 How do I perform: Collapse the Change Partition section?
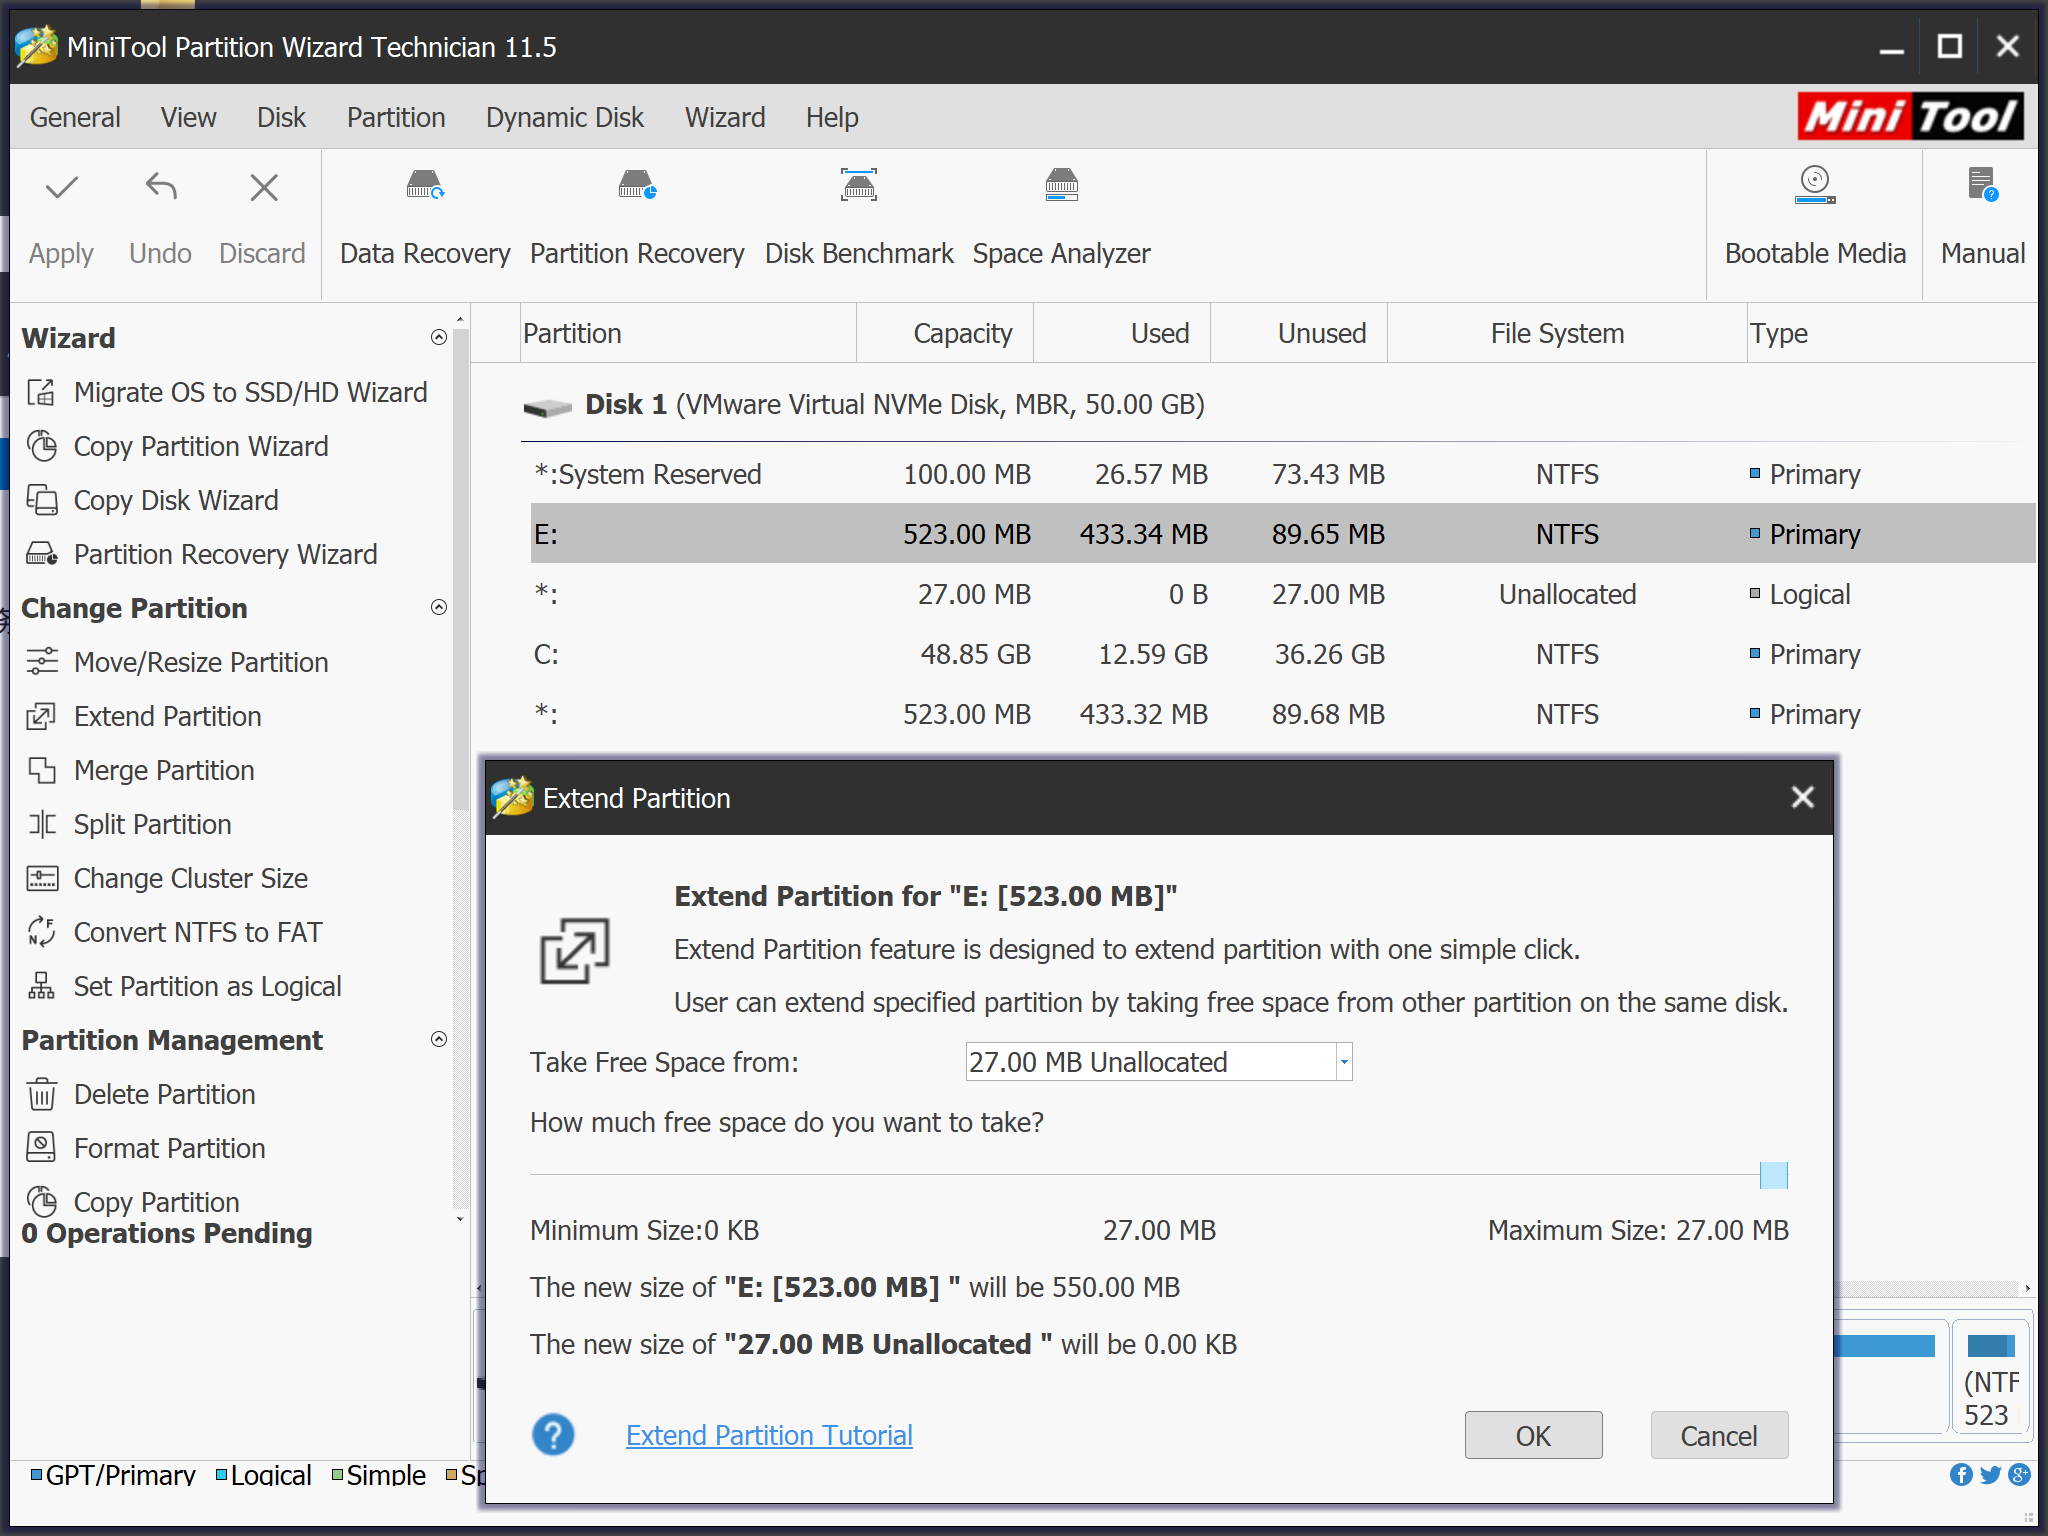click(x=438, y=607)
